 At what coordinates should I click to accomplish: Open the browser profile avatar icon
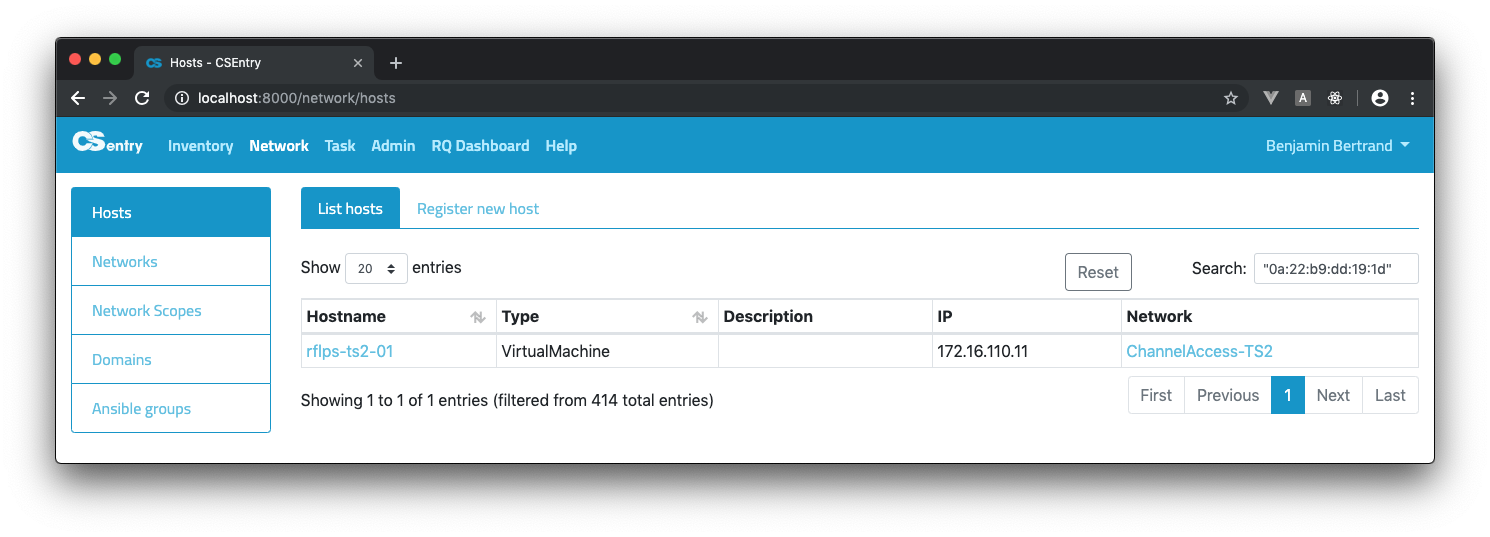pos(1380,98)
